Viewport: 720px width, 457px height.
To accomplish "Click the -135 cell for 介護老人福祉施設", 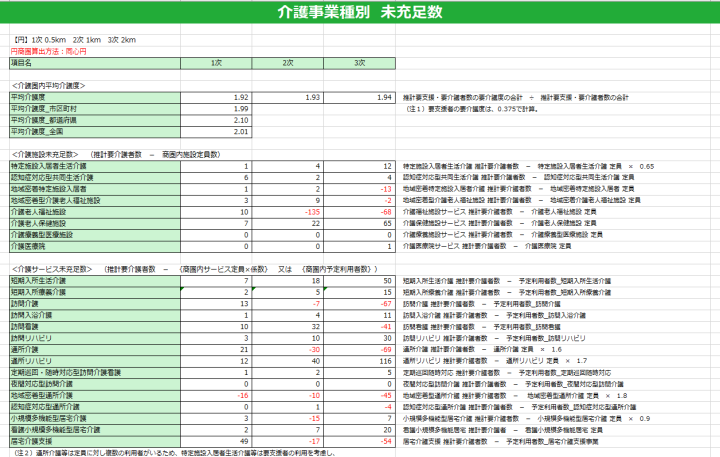I will point(288,212).
